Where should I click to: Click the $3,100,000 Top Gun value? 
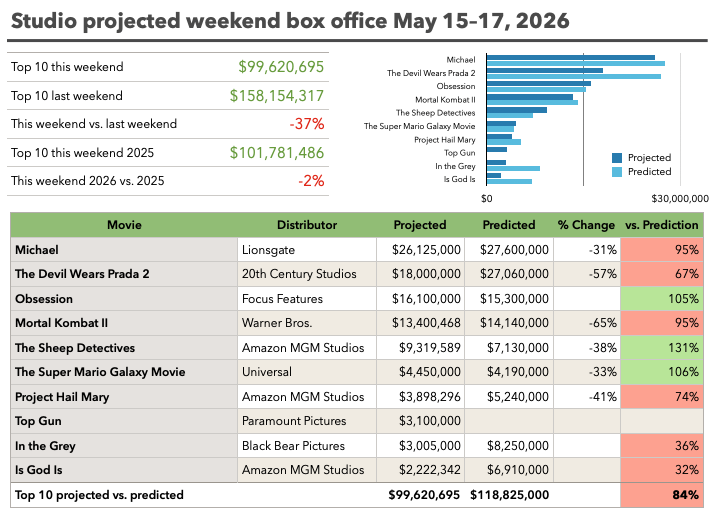(x=429, y=421)
